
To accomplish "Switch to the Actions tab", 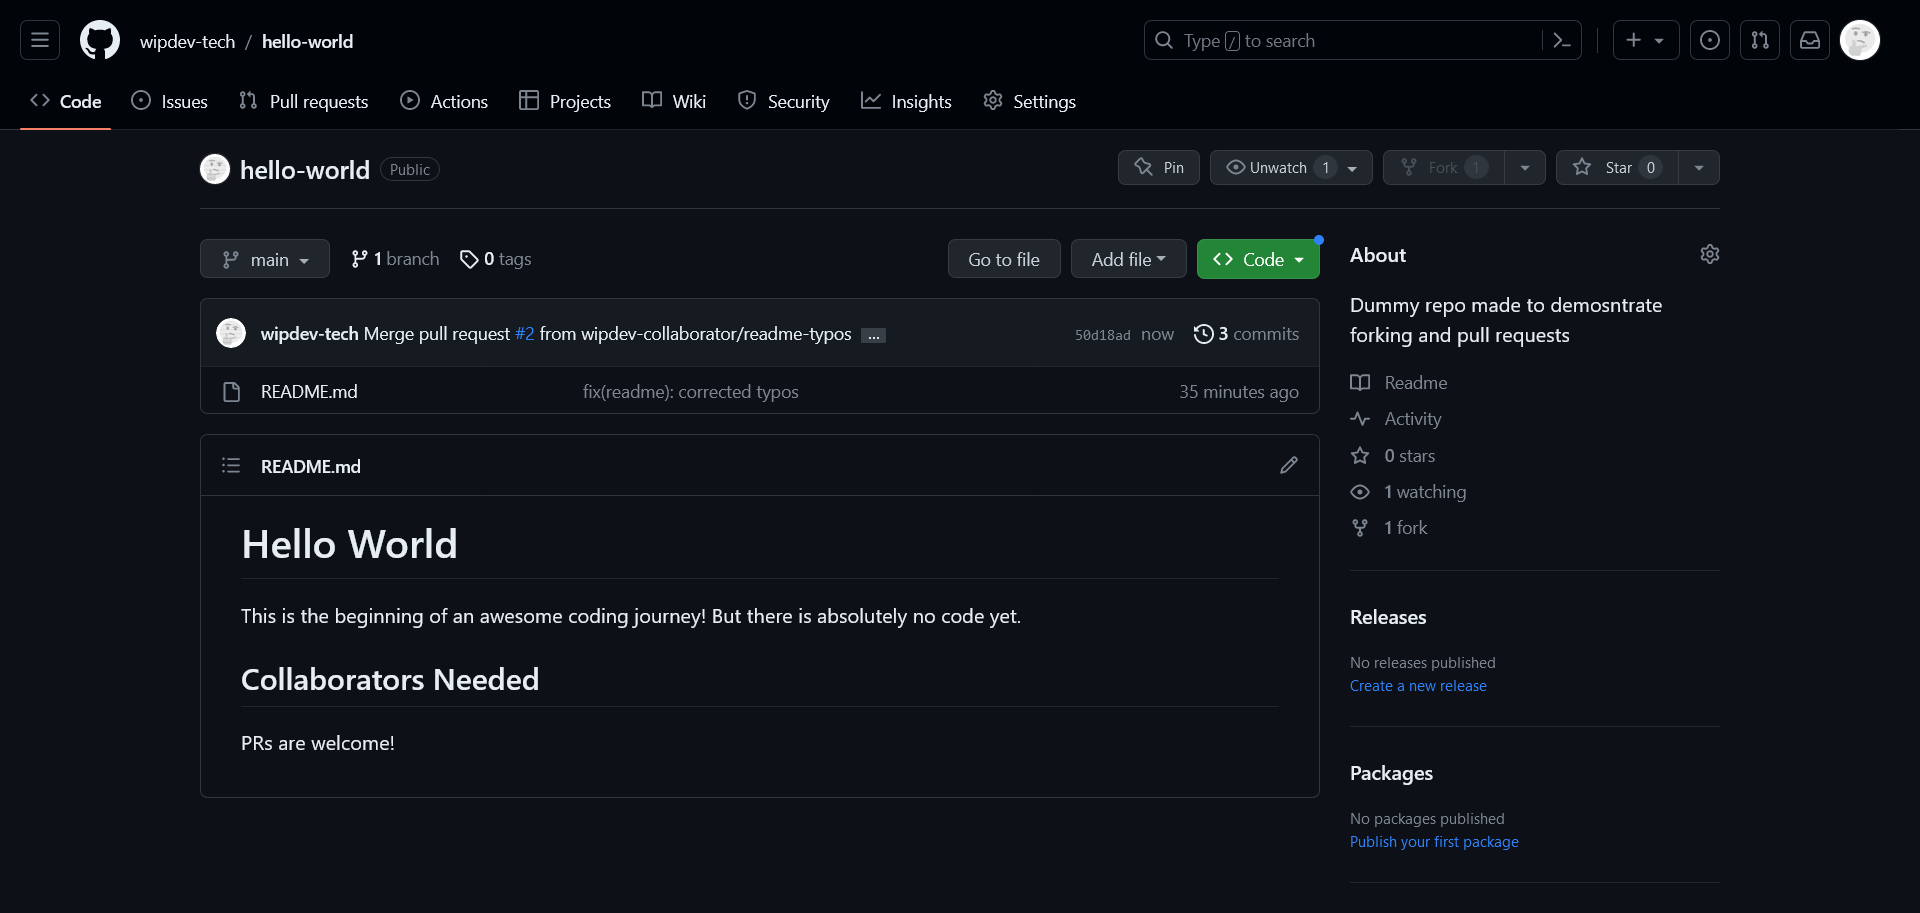I will pyautogui.click(x=444, y=101).
